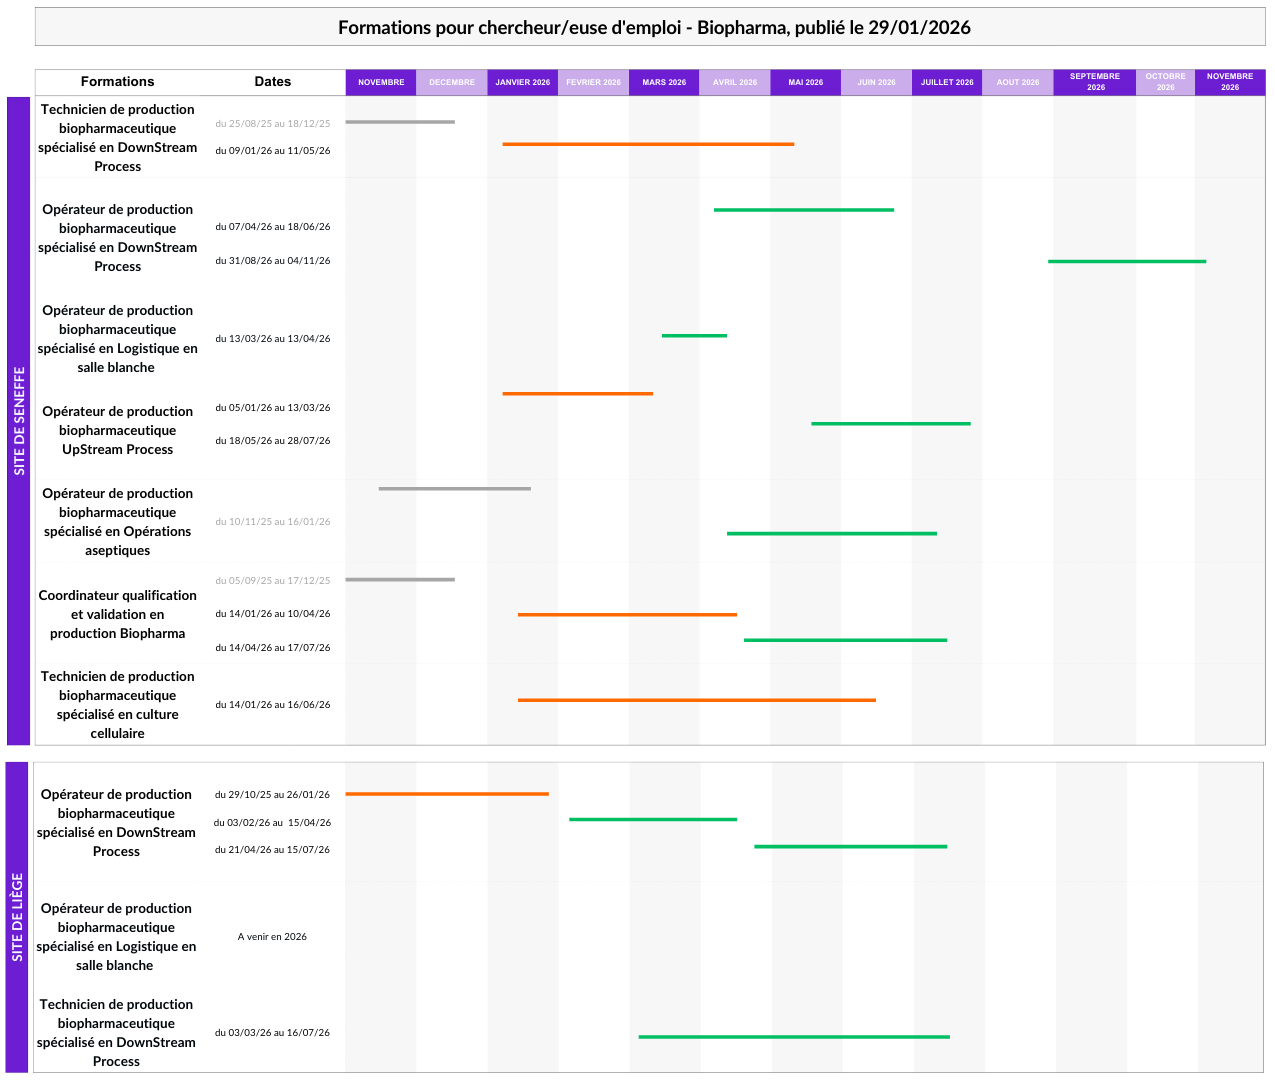This screenshot has width=1275, height=1080.
Task: Select the green bar spanning September to November 2026
Action: pos(1126,261)
